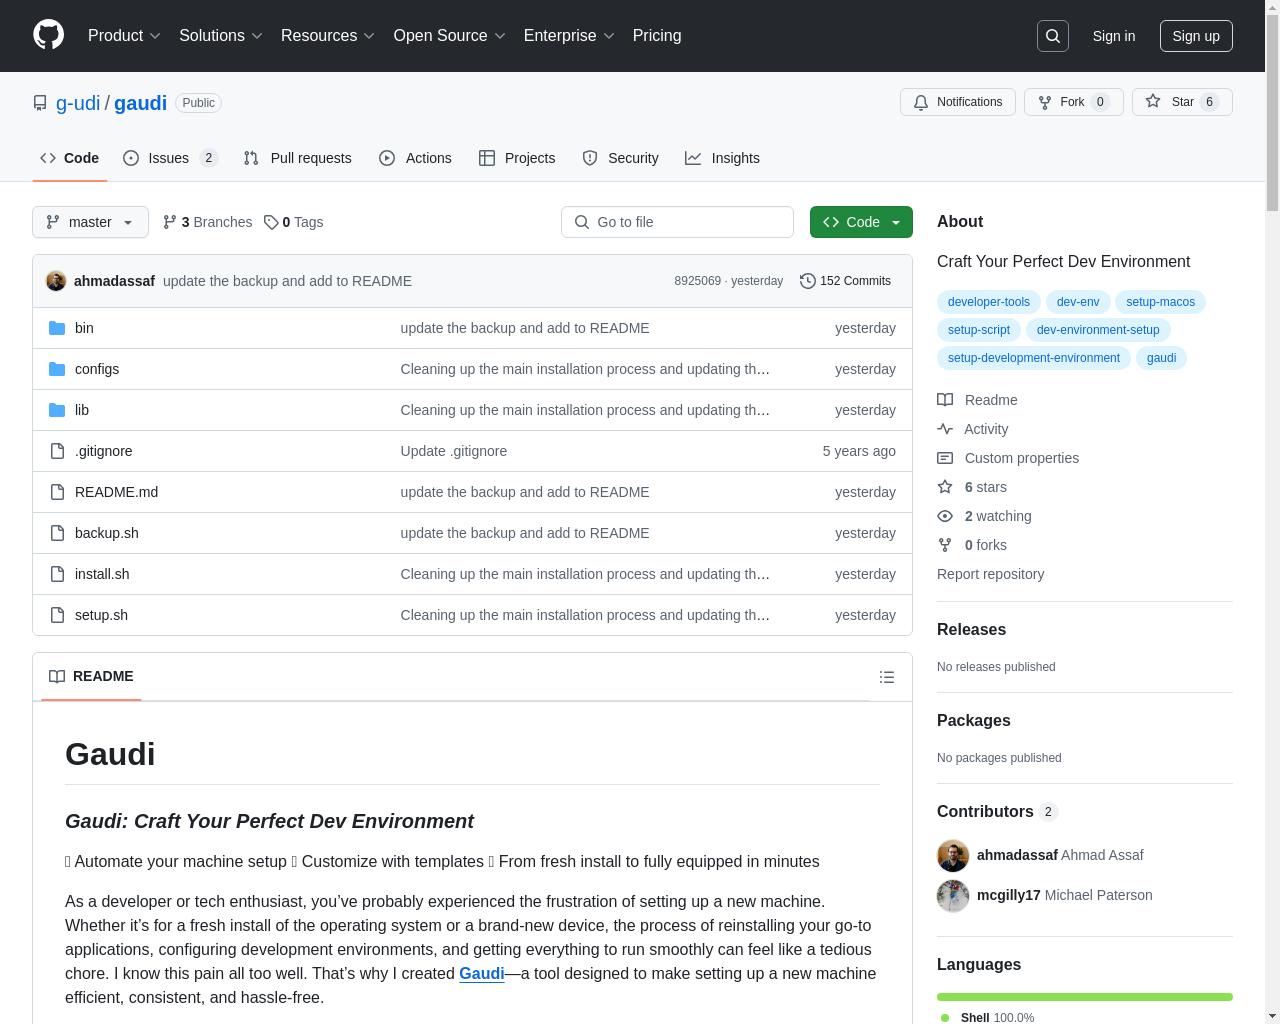Click ahmadassaf contributor avatar
This screenshot has height=1024, width=1280.
(x=953, y=855)
